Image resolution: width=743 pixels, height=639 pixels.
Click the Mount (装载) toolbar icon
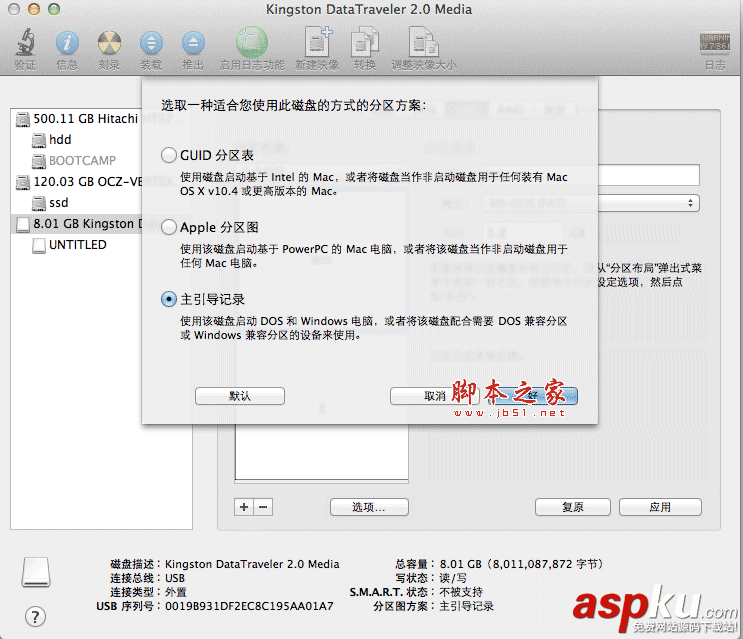(x=151, y=43)
